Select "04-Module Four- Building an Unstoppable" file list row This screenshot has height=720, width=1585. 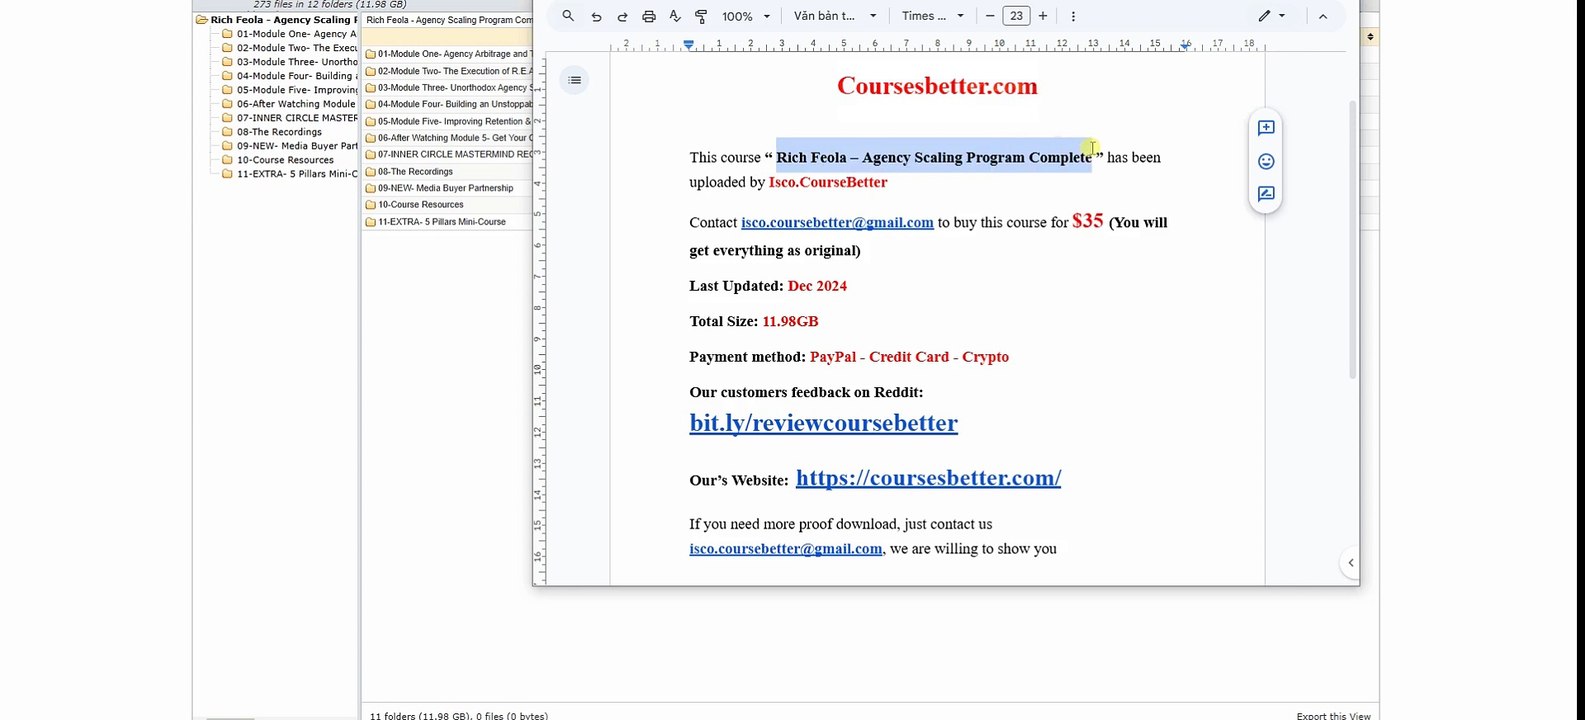(x=448, y=104)
